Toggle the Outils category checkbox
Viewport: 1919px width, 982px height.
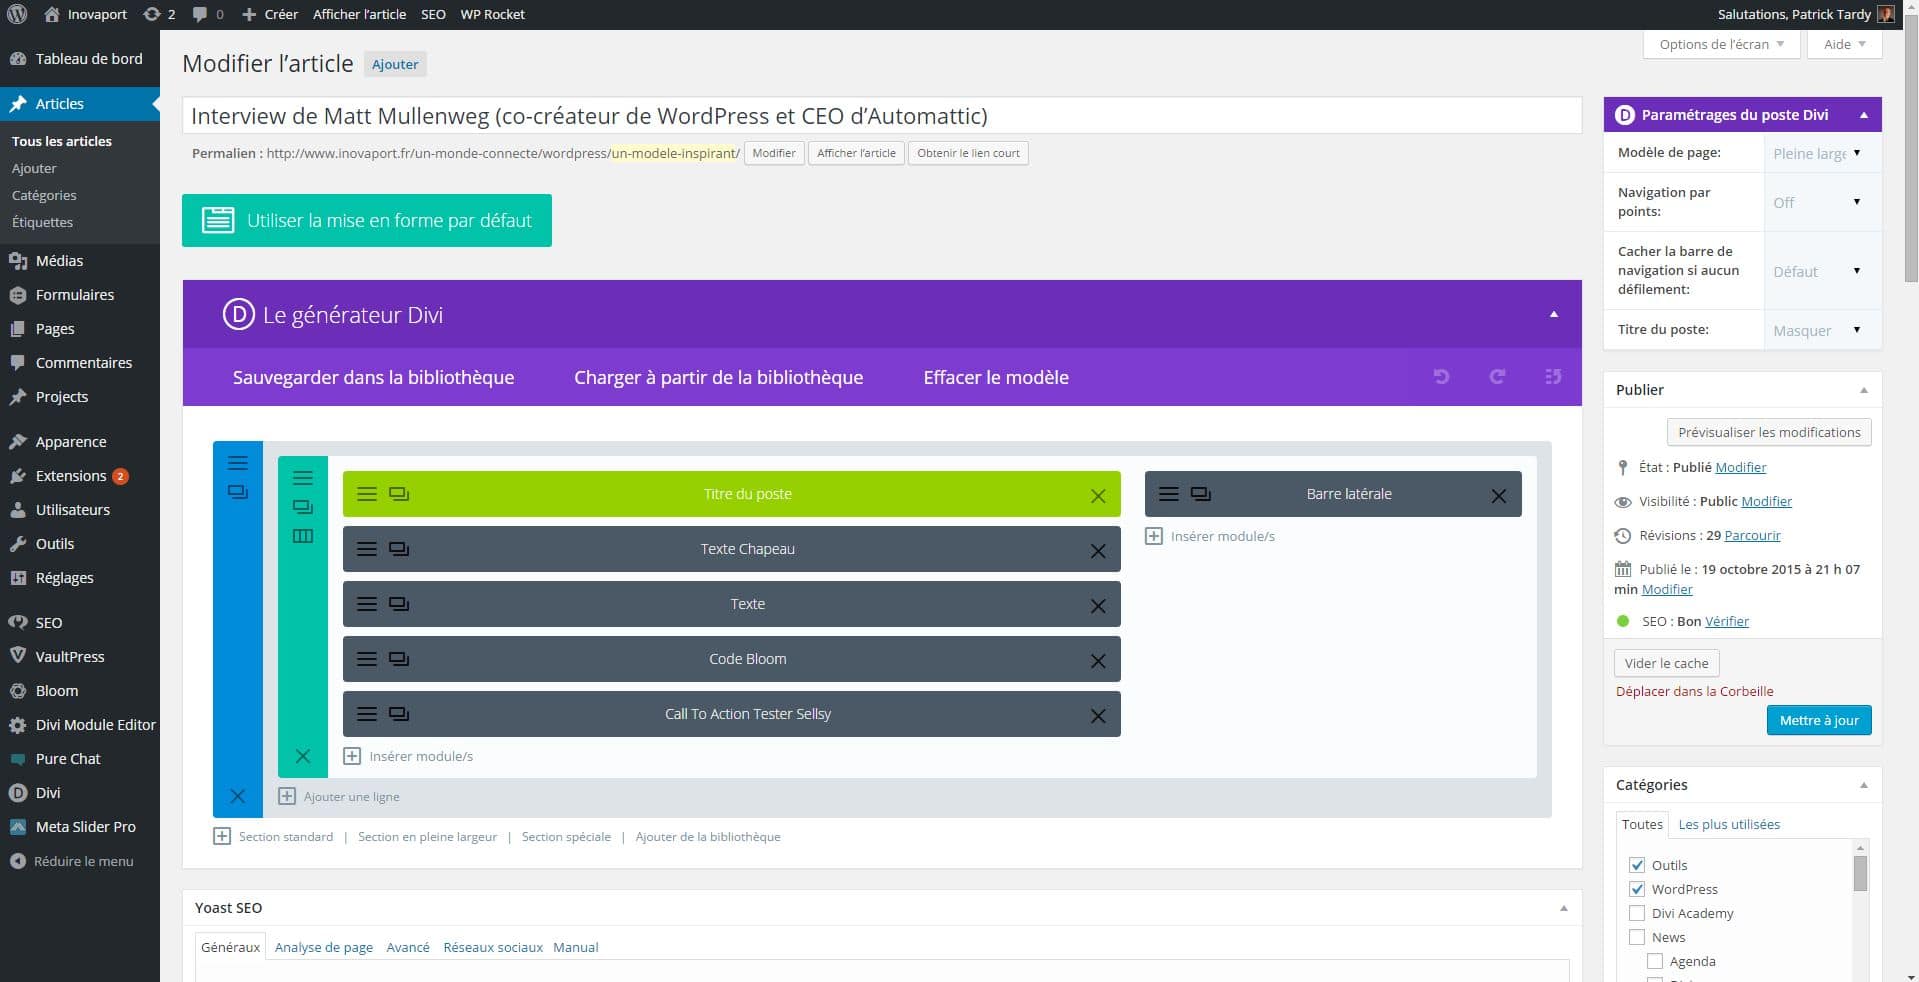click(1637, 865)
